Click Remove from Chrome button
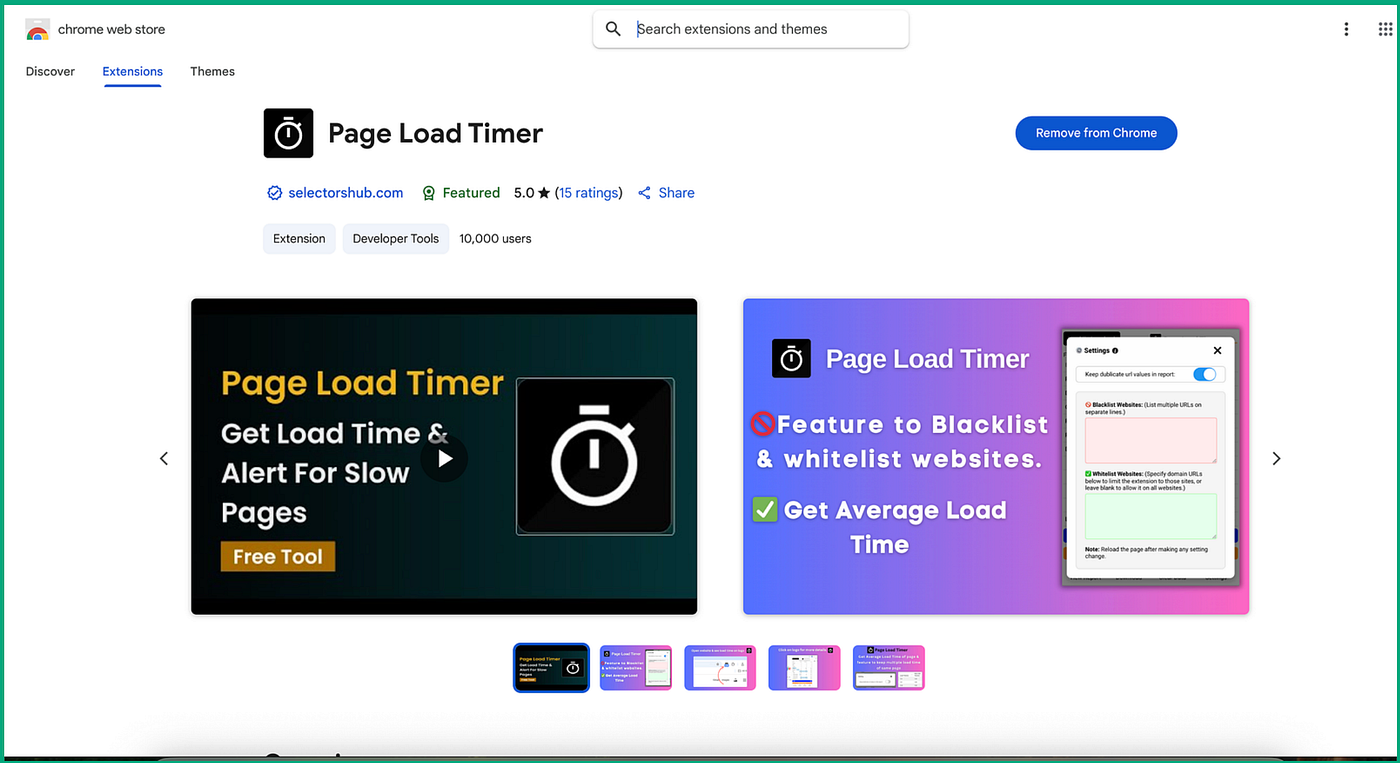1400x763 pixels. click(x=1096, y=133)
